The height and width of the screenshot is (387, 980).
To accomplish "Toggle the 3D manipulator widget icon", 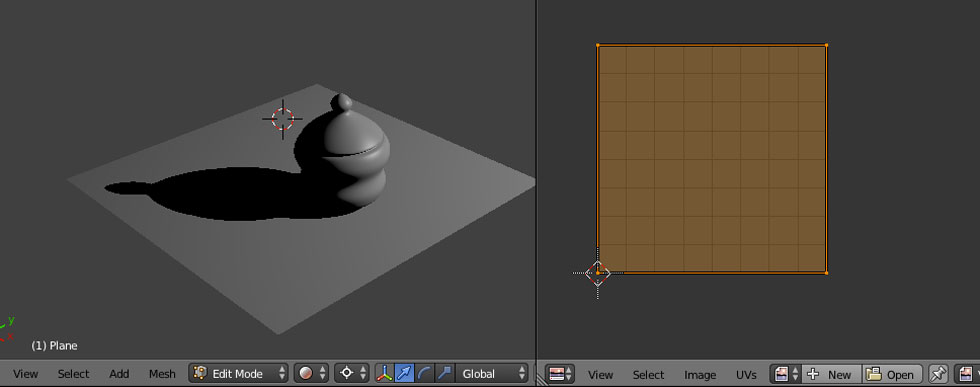I will [384, 374].
